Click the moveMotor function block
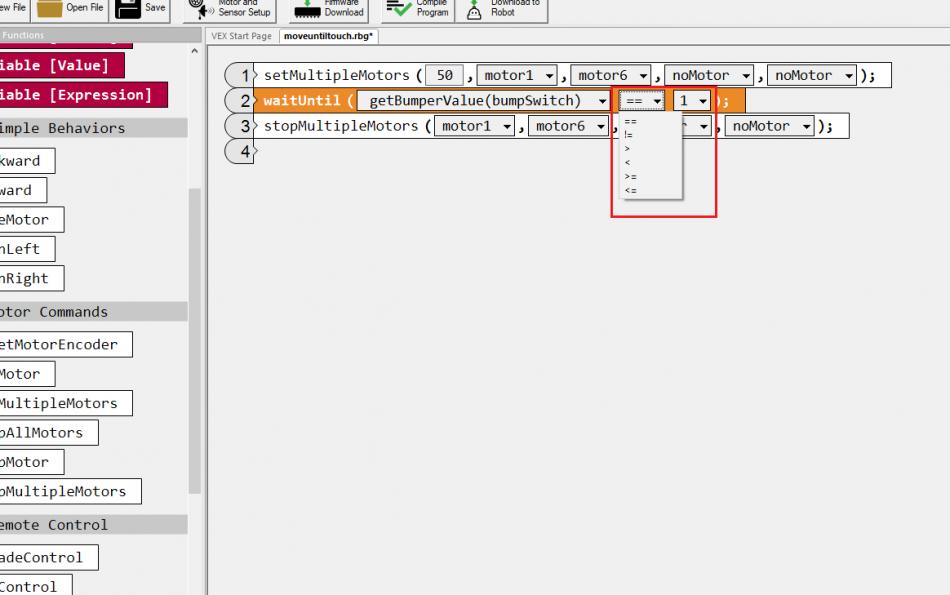 32,219
